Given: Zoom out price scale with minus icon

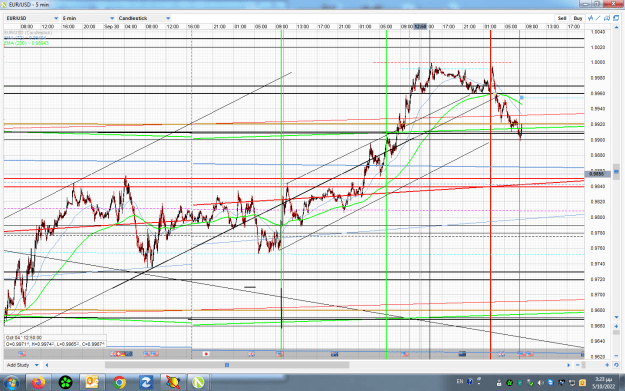Looking at the screenshot, I should [616, 356].
